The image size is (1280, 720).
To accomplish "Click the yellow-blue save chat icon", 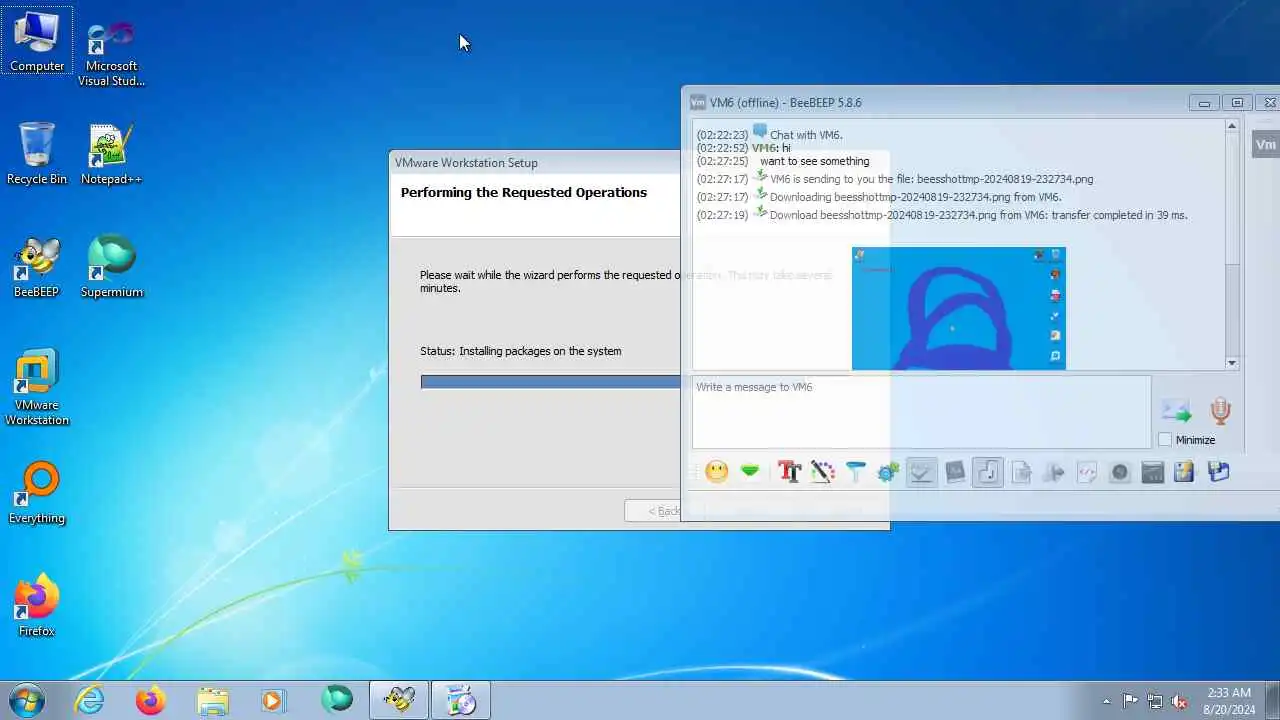I will 1185,471.
